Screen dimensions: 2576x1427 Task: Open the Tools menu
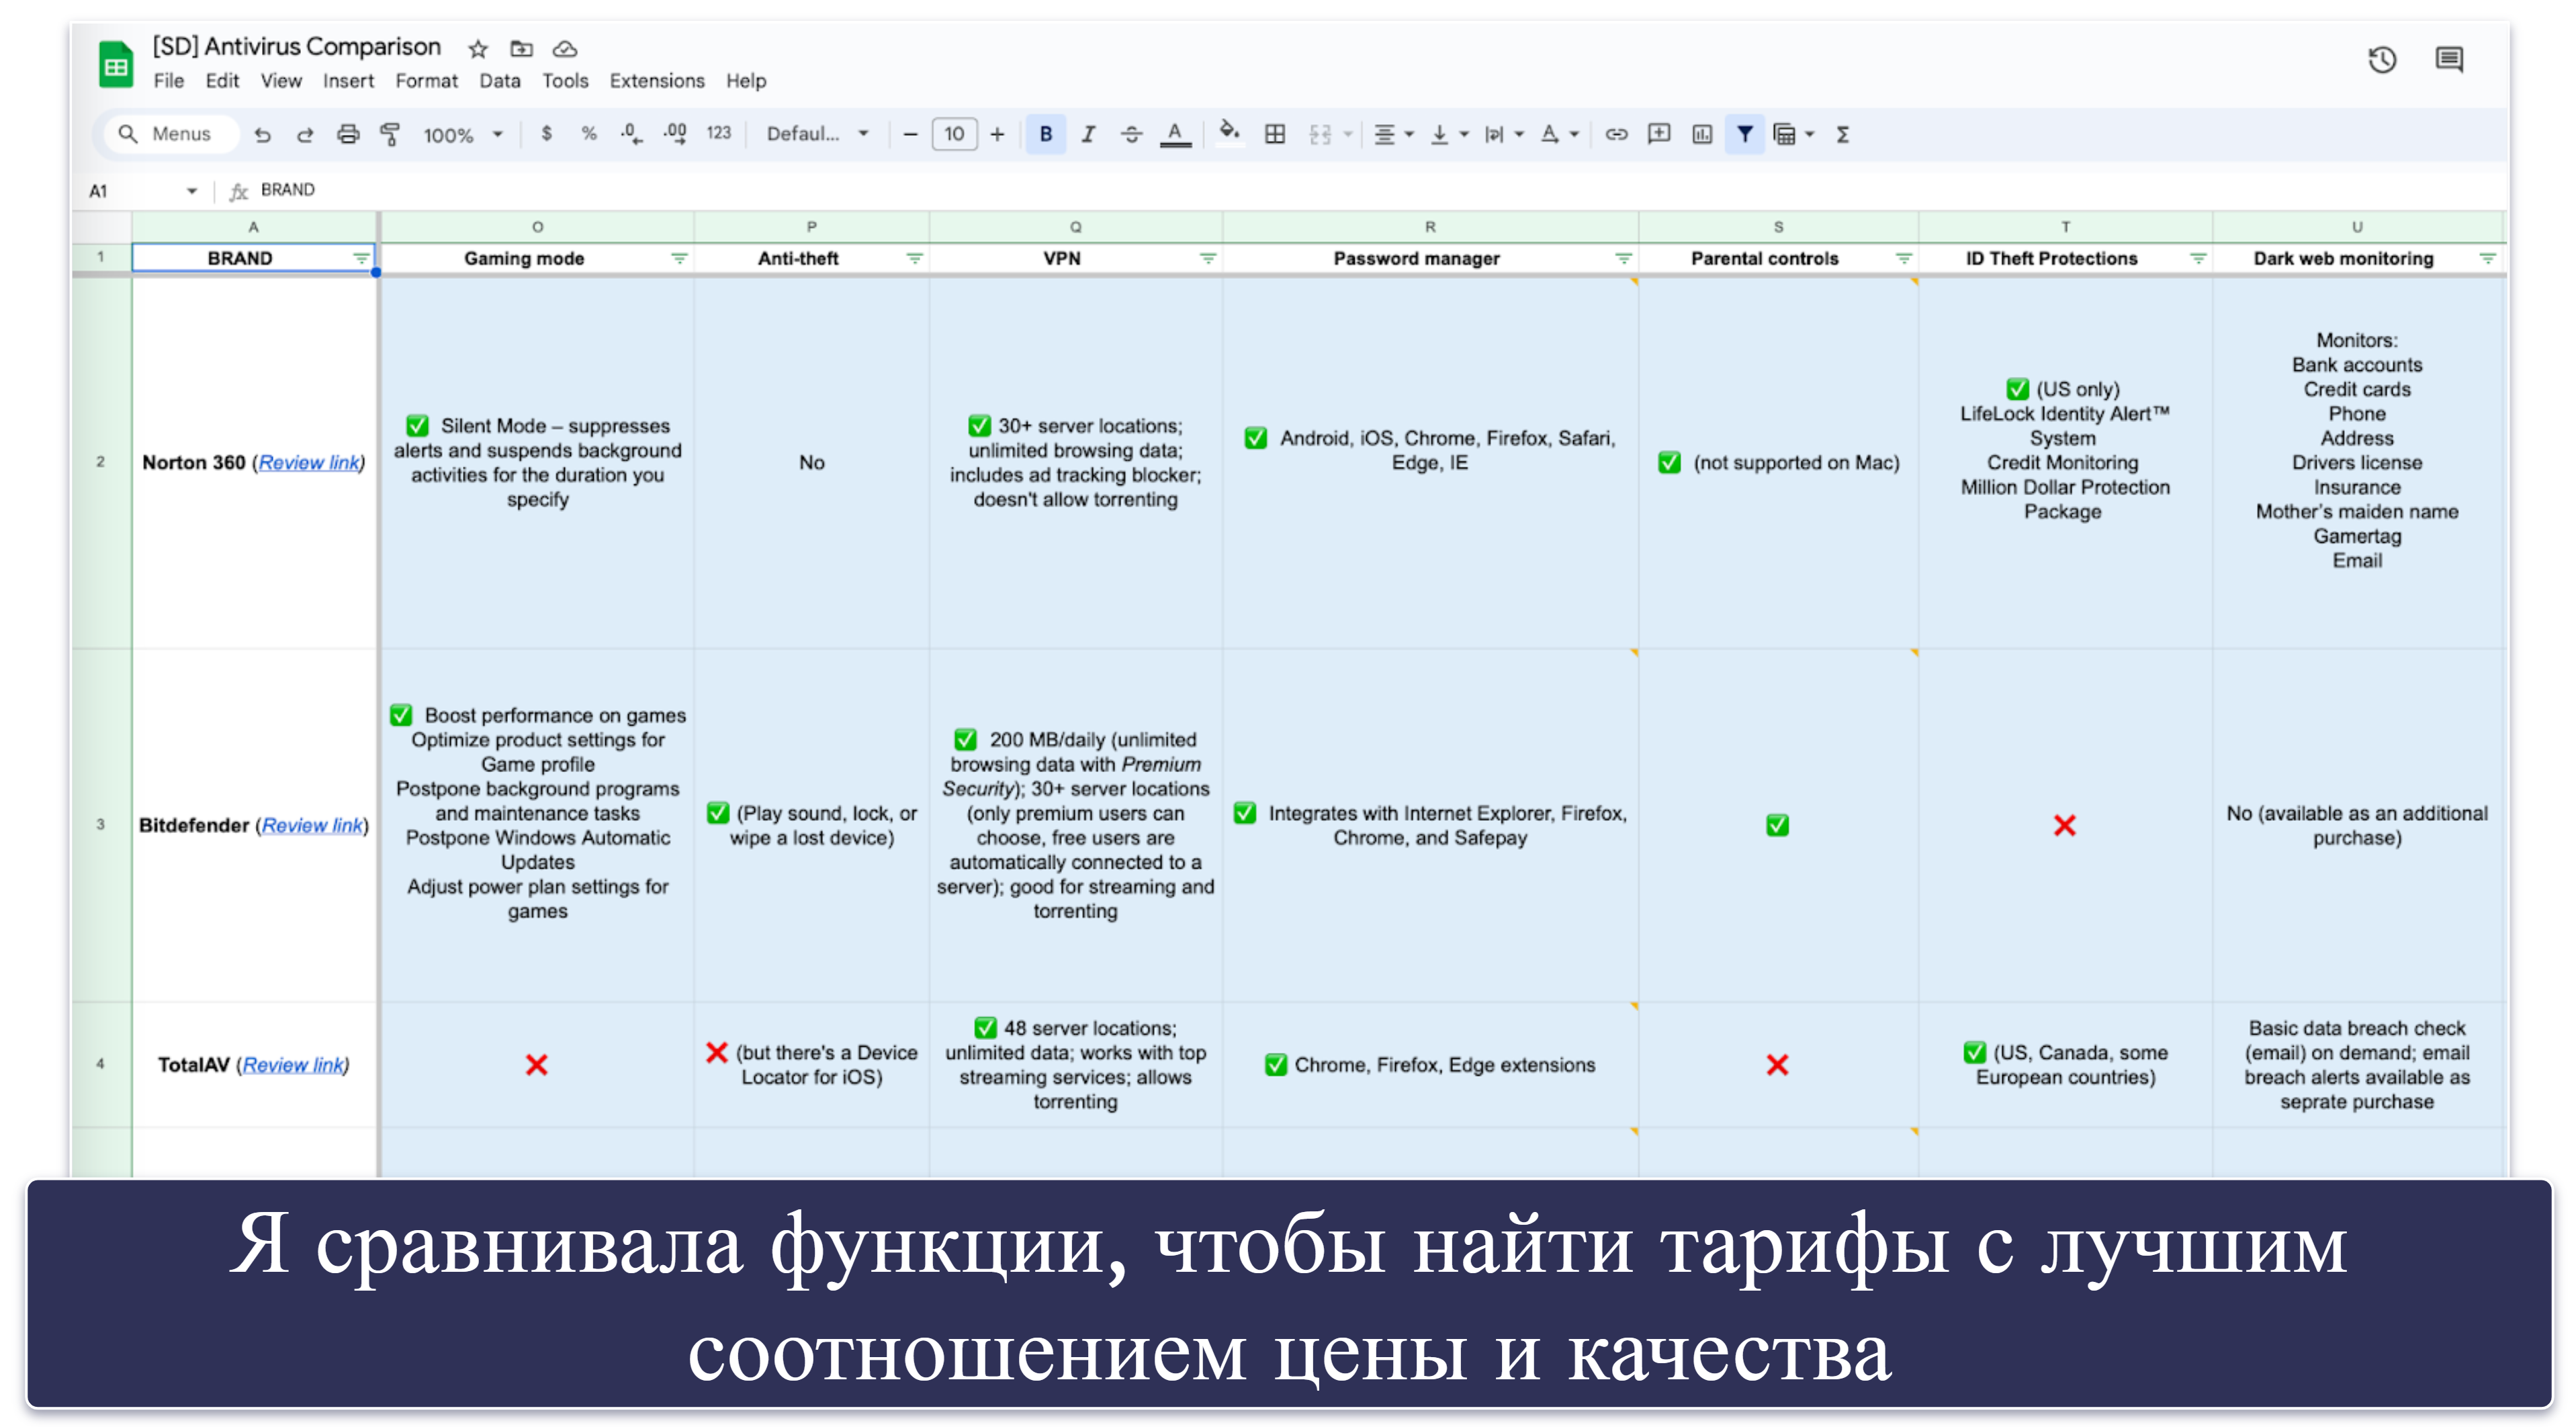coord(565,81)
